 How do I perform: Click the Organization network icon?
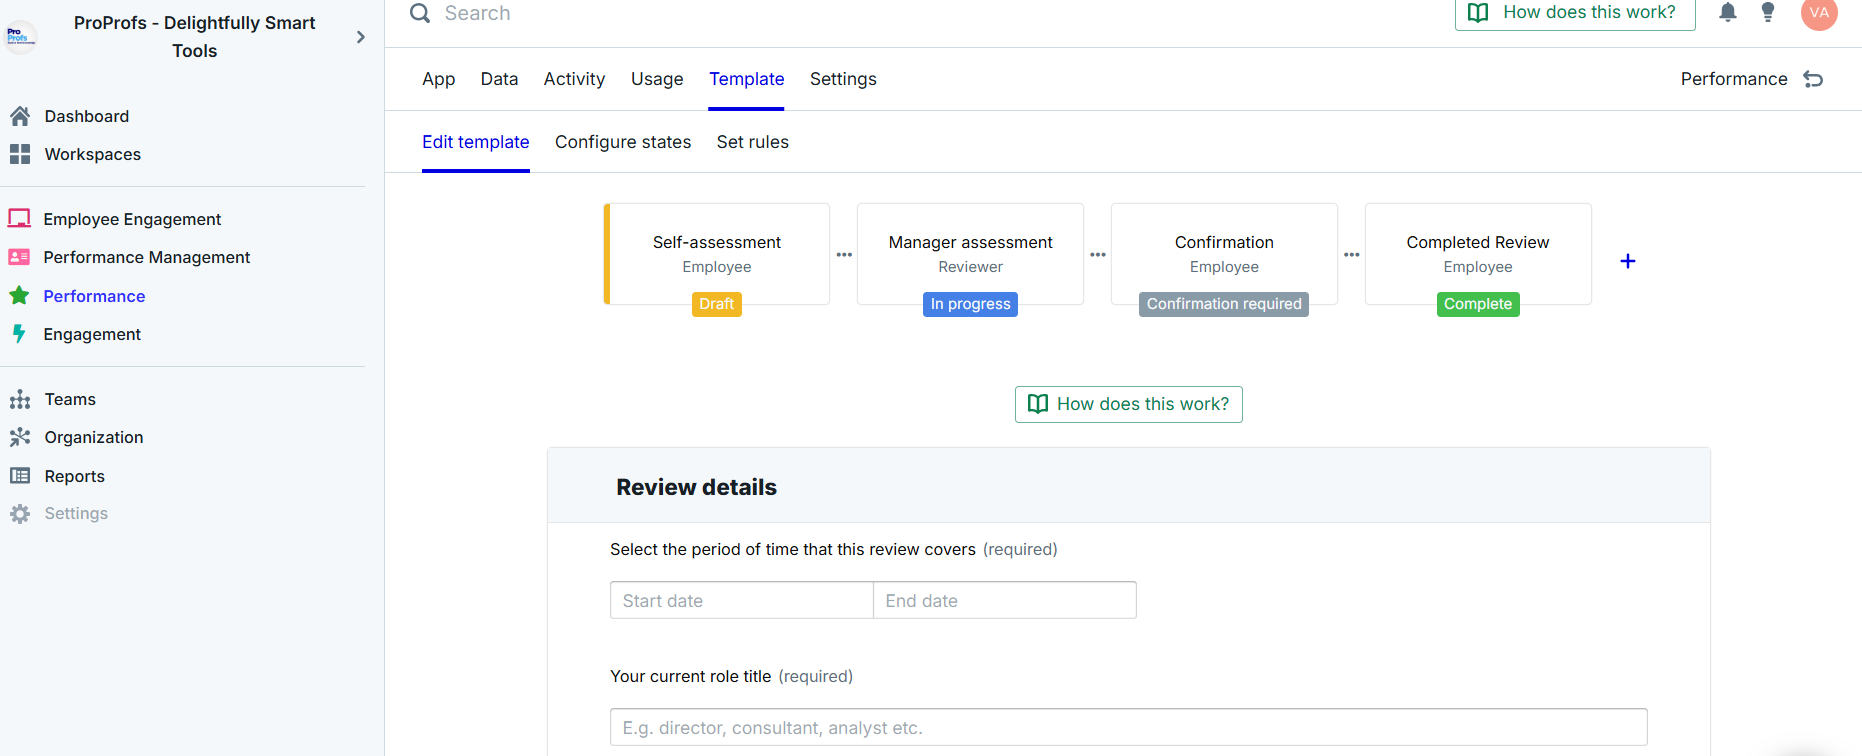pos(20,437)
